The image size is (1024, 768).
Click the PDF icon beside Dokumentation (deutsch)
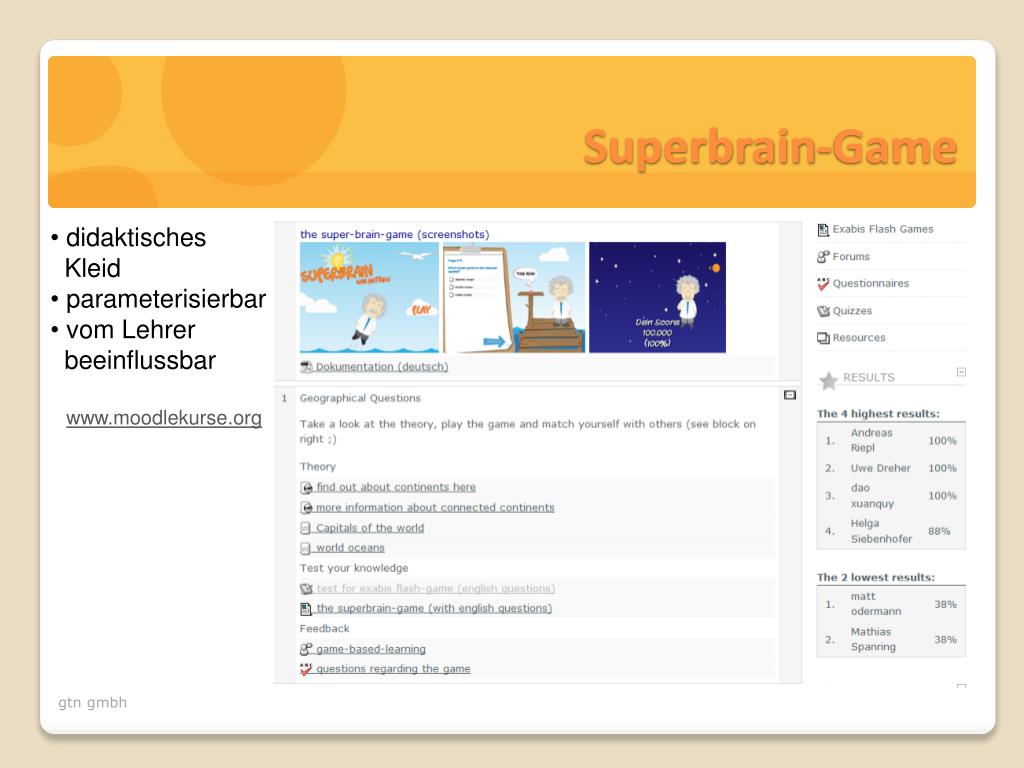(x=306, y=367)
